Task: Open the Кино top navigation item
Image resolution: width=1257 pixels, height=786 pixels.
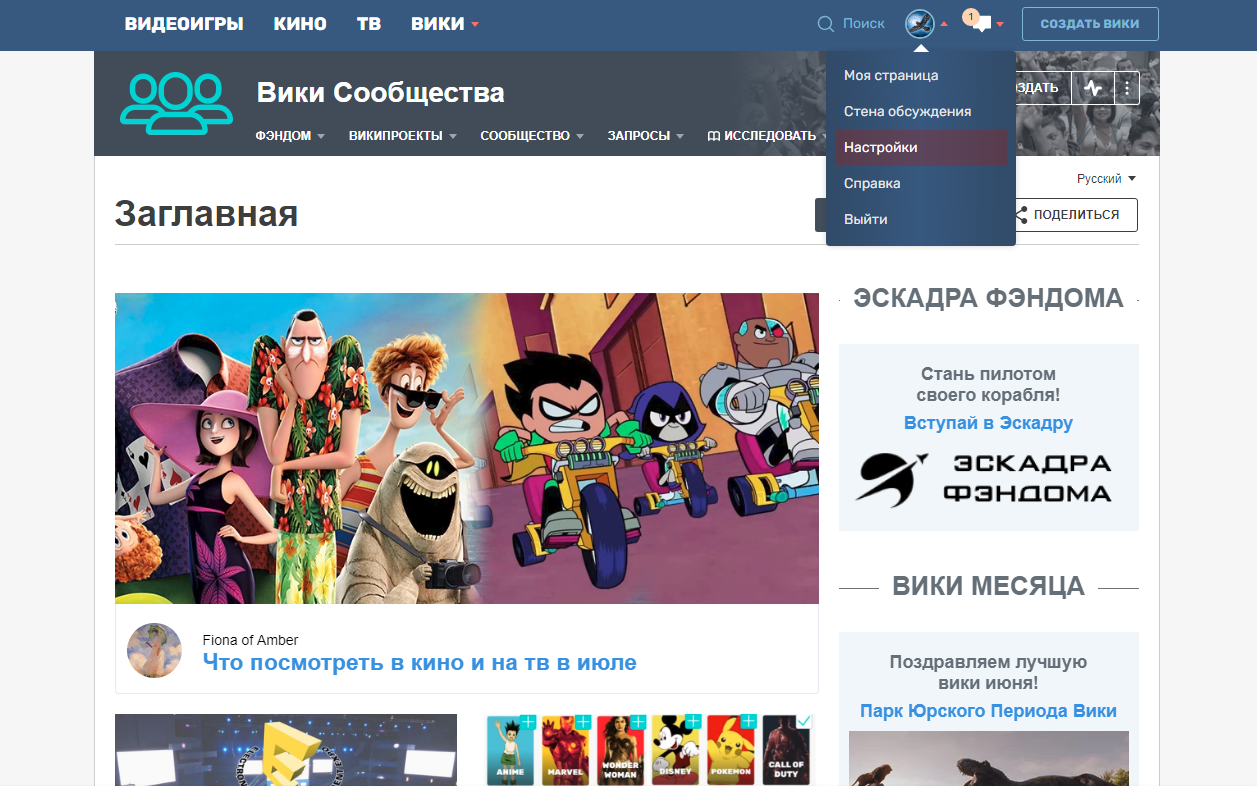Action: point(300,24)
